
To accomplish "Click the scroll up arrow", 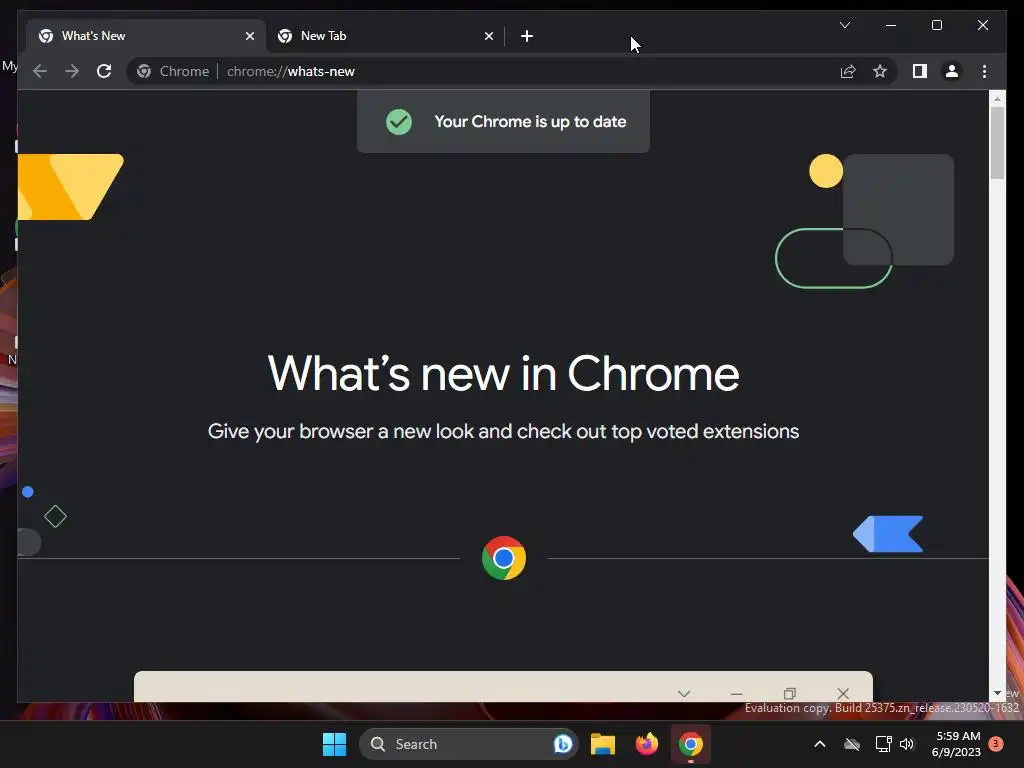I will pyautogui.click(x=997, y=99).
